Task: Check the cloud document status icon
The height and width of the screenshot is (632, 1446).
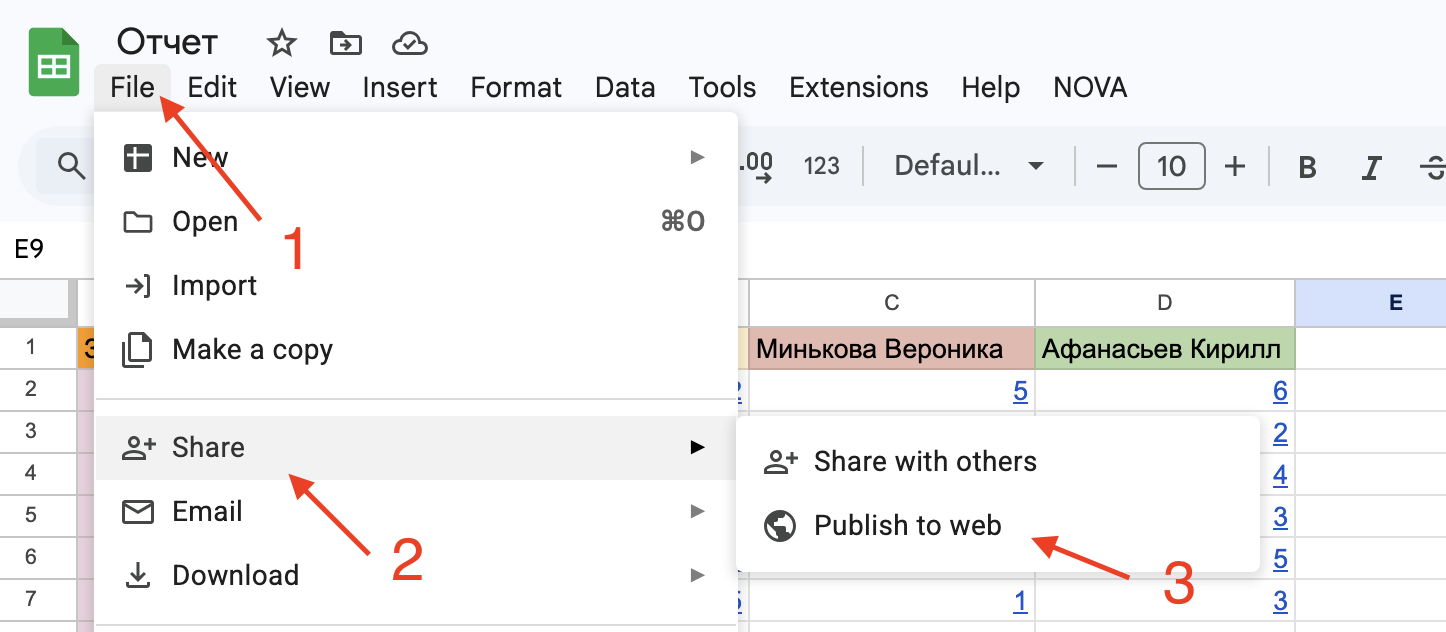Action: point(410,43)
